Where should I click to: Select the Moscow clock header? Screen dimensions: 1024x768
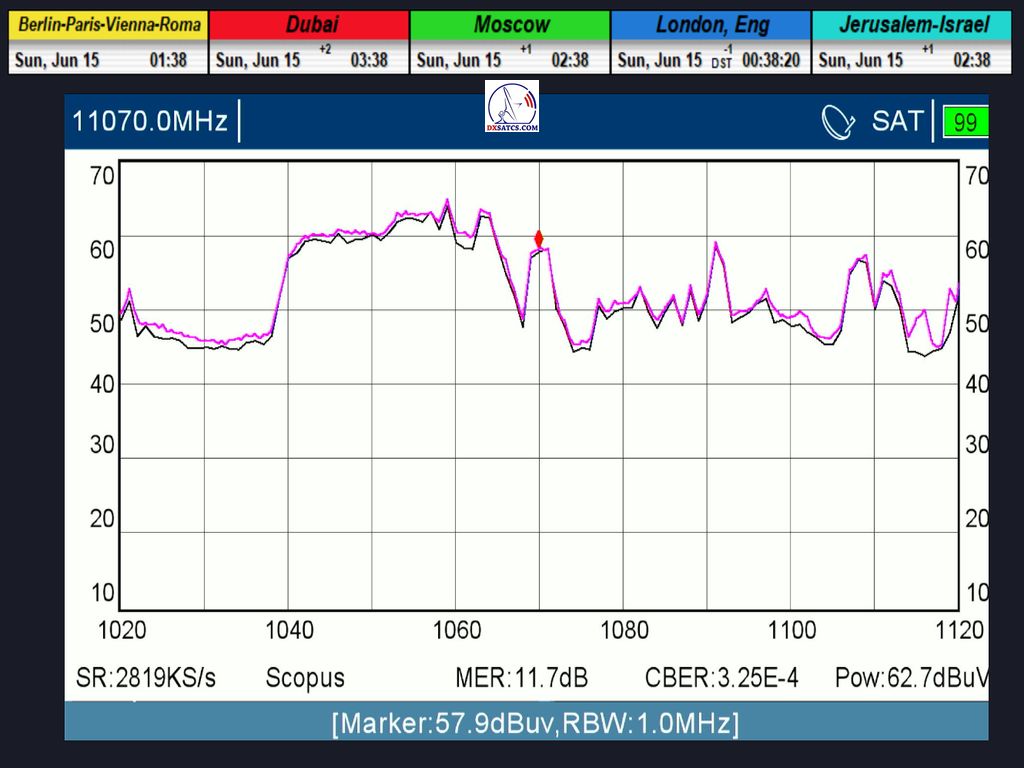click(511, 25)
